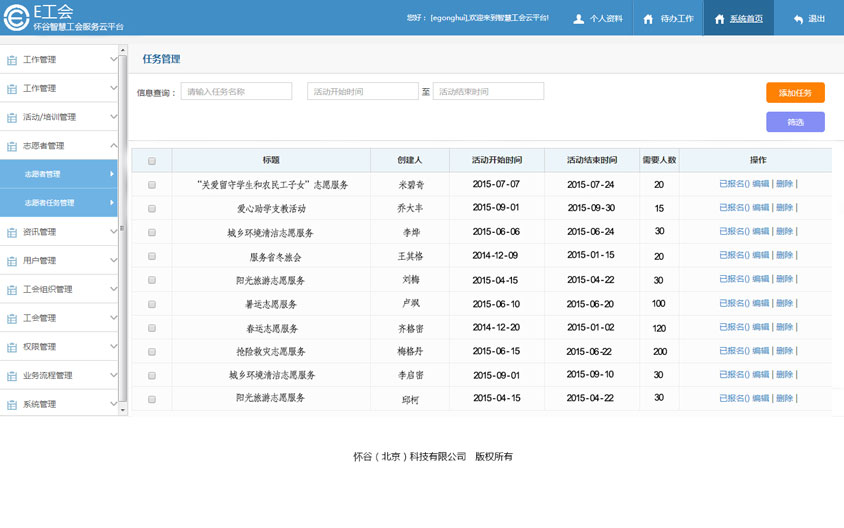Viewport: 844px width, 528px height.
Task: Toggle the select-all checkbox in the table header
Action: tap(152, 160)
